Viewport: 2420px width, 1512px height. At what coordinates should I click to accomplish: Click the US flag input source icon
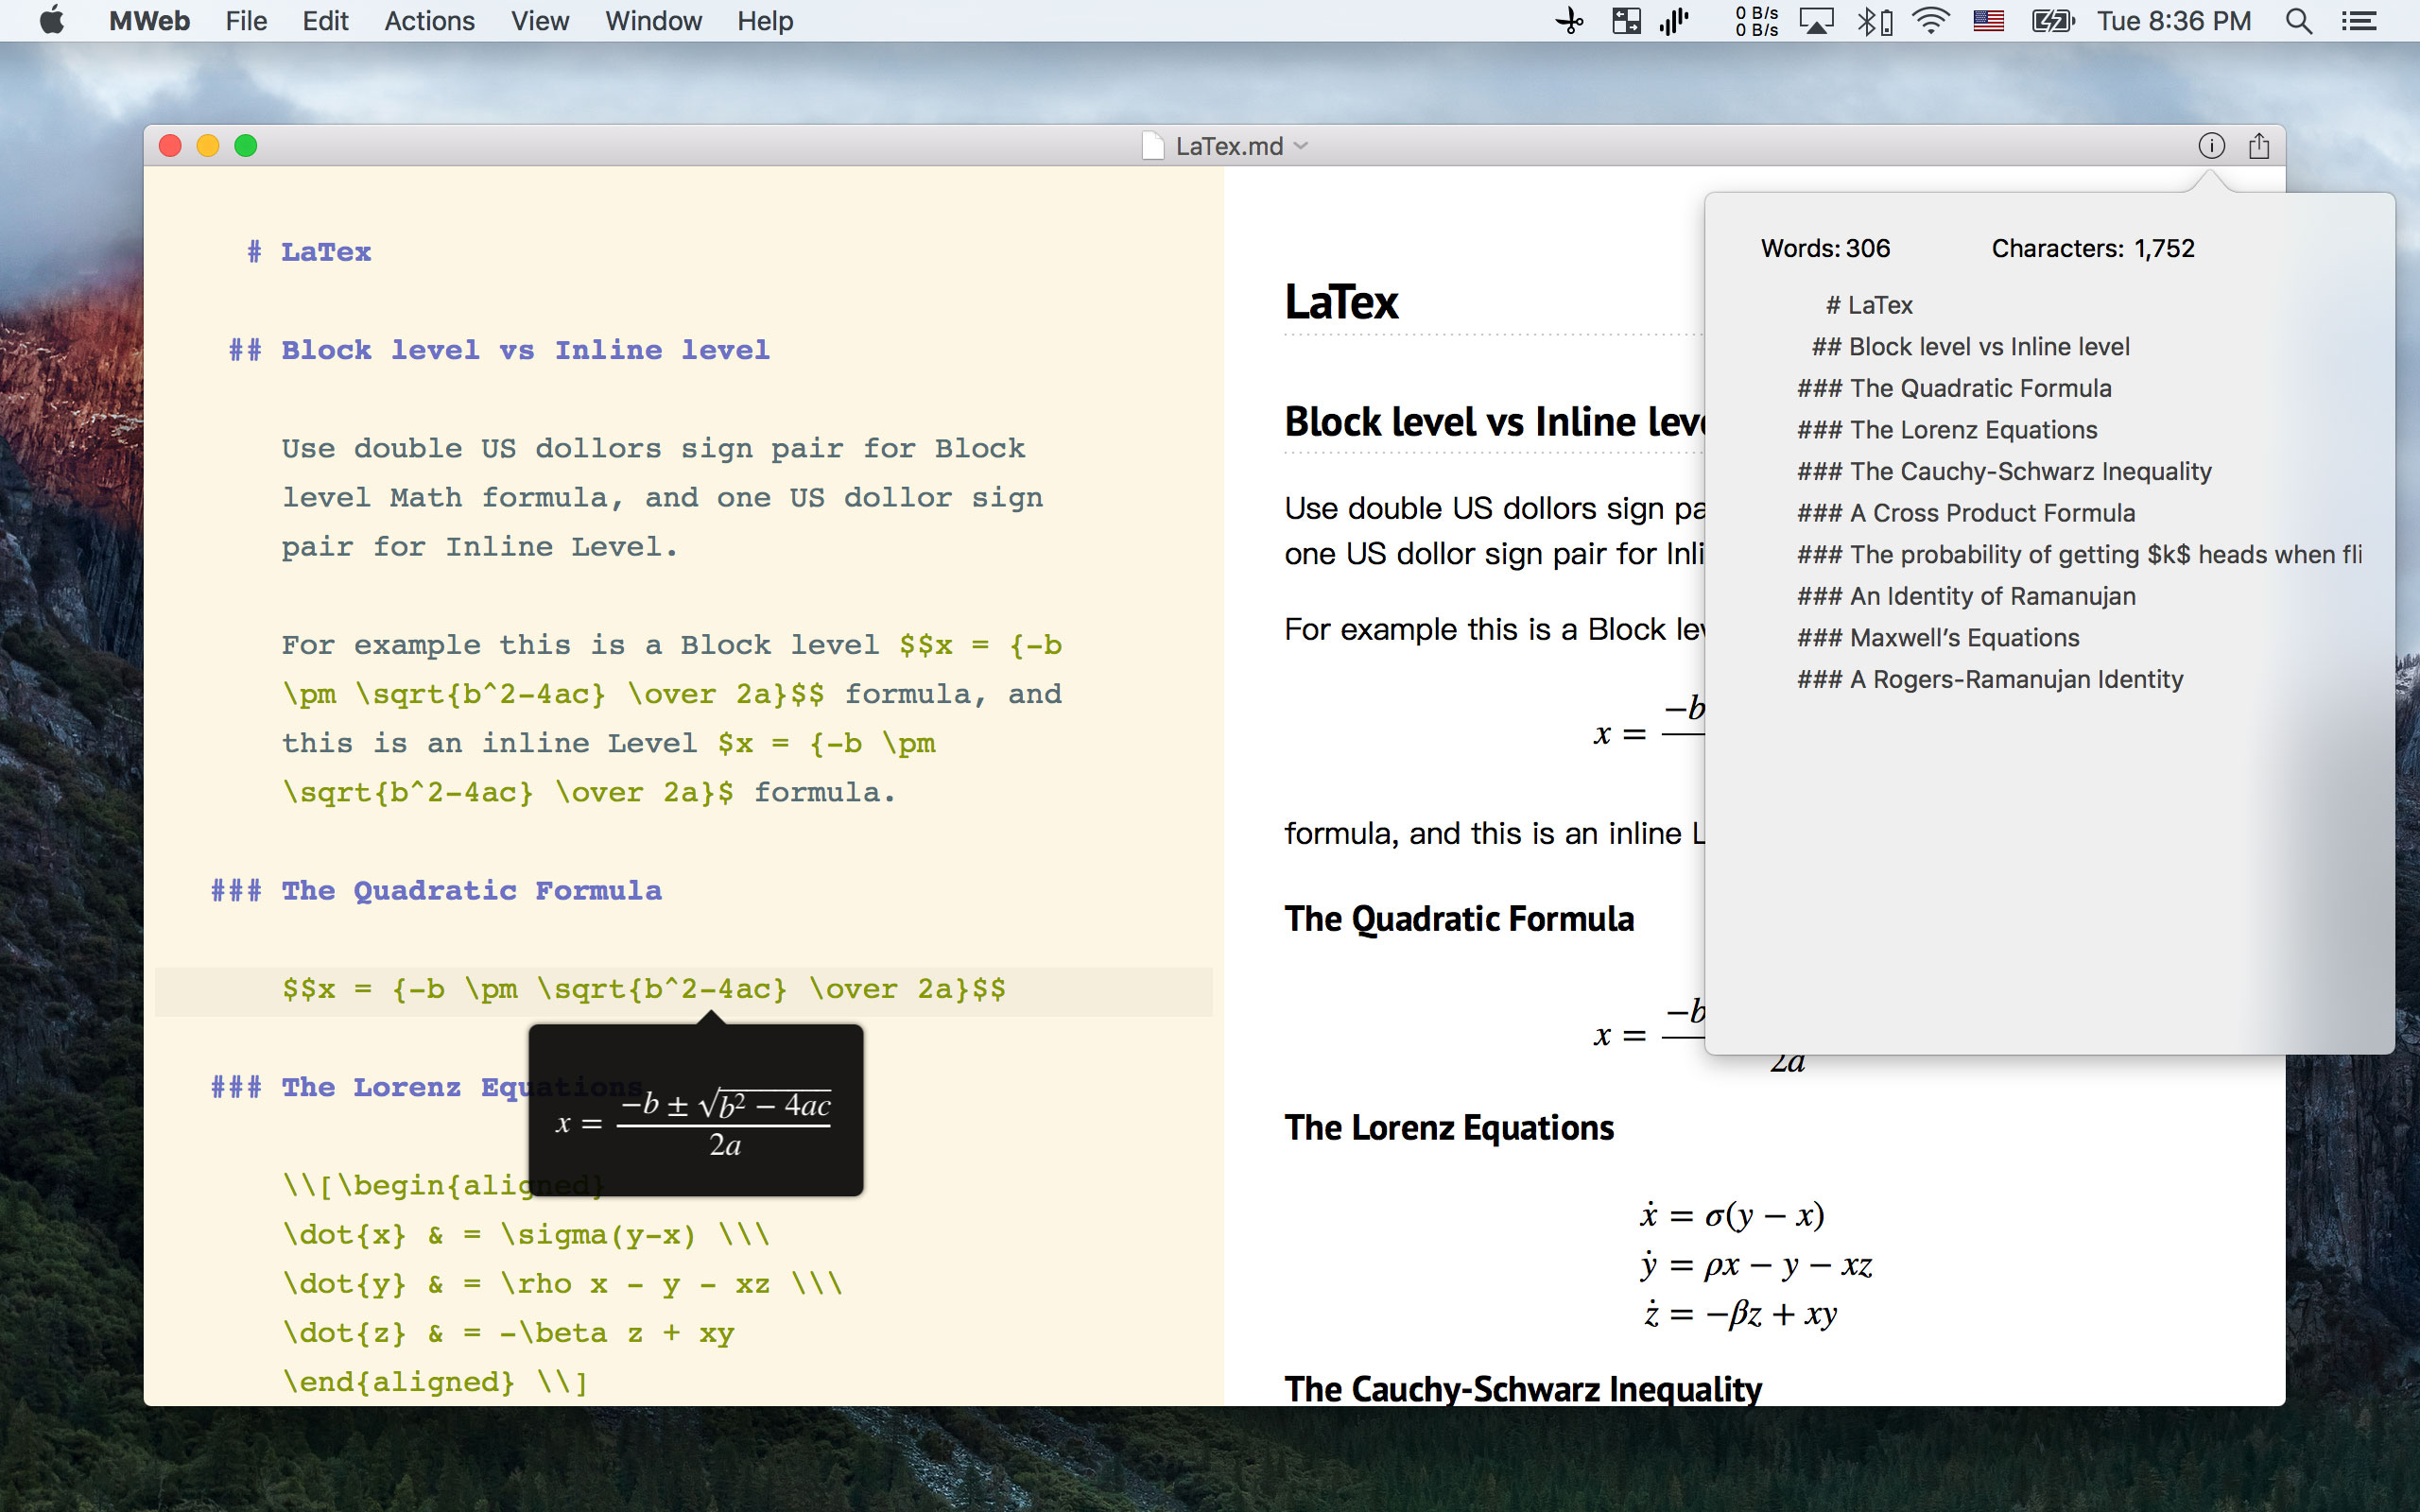[1988, 21]
